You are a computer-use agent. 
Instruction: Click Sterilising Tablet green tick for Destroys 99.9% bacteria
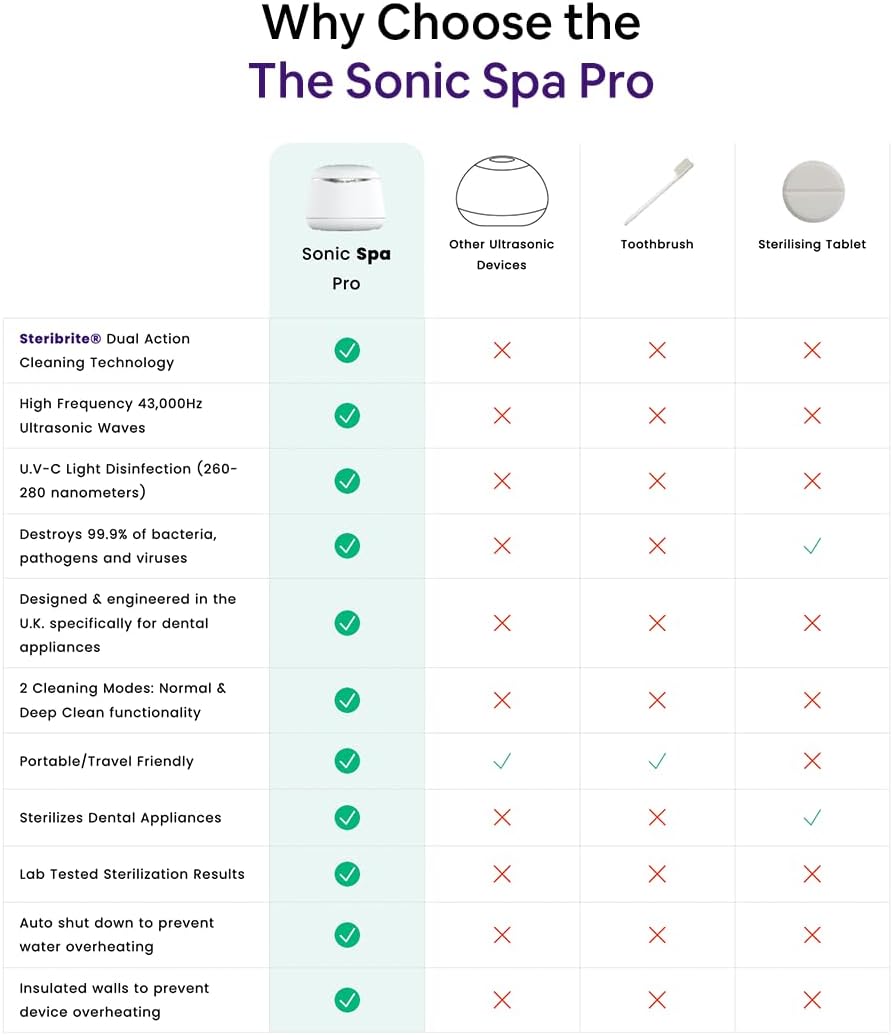[x=812, y=546]
